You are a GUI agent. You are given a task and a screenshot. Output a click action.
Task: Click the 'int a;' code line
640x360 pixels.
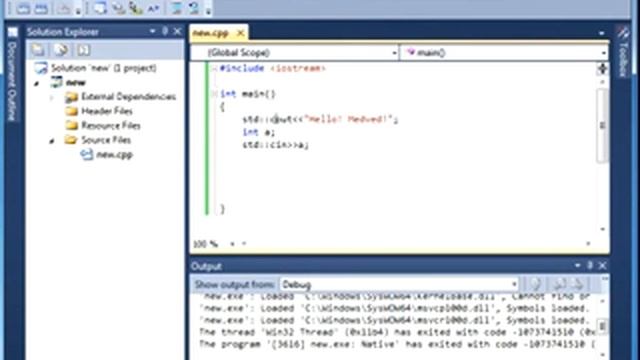(259, 132)
